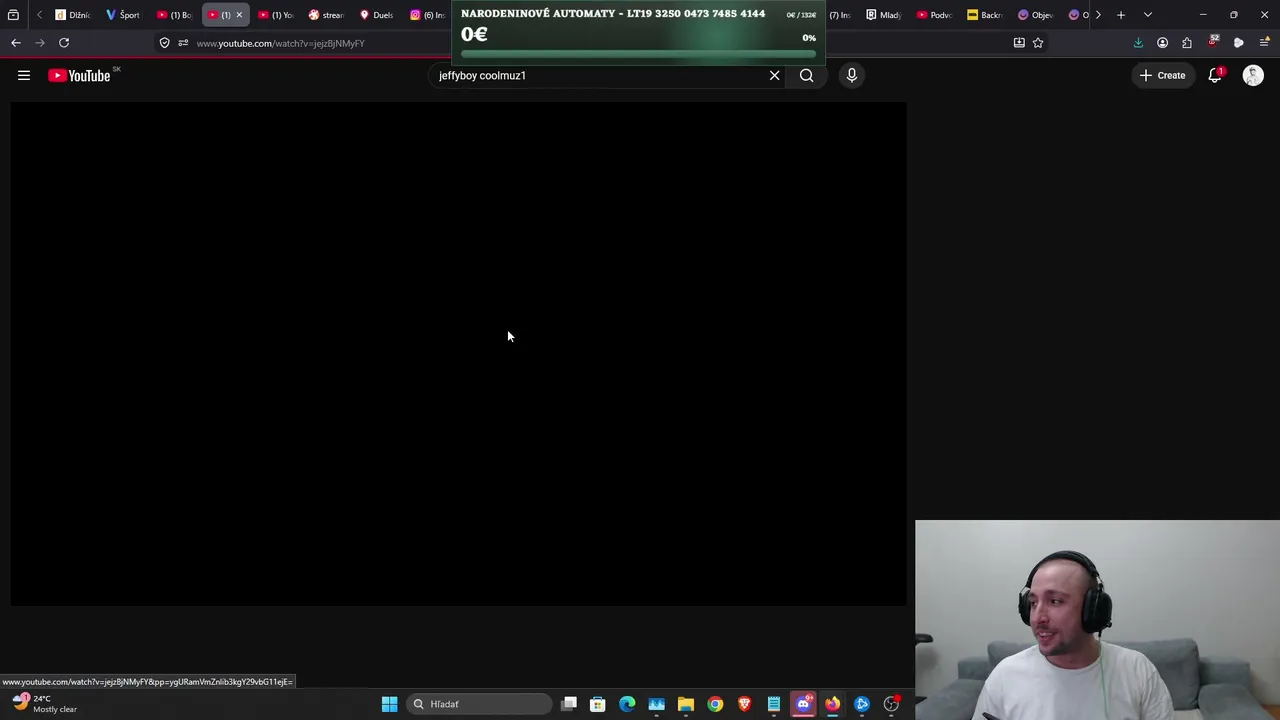Open Firefox from the taskbar

click(x=832, y=704)
